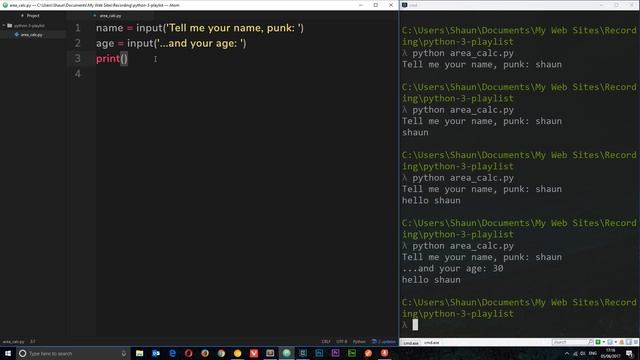This screenshot has height=360, width=640.
Task: Open the clock and date flyout
Action: pyautogui.click(x=611, y=353)
